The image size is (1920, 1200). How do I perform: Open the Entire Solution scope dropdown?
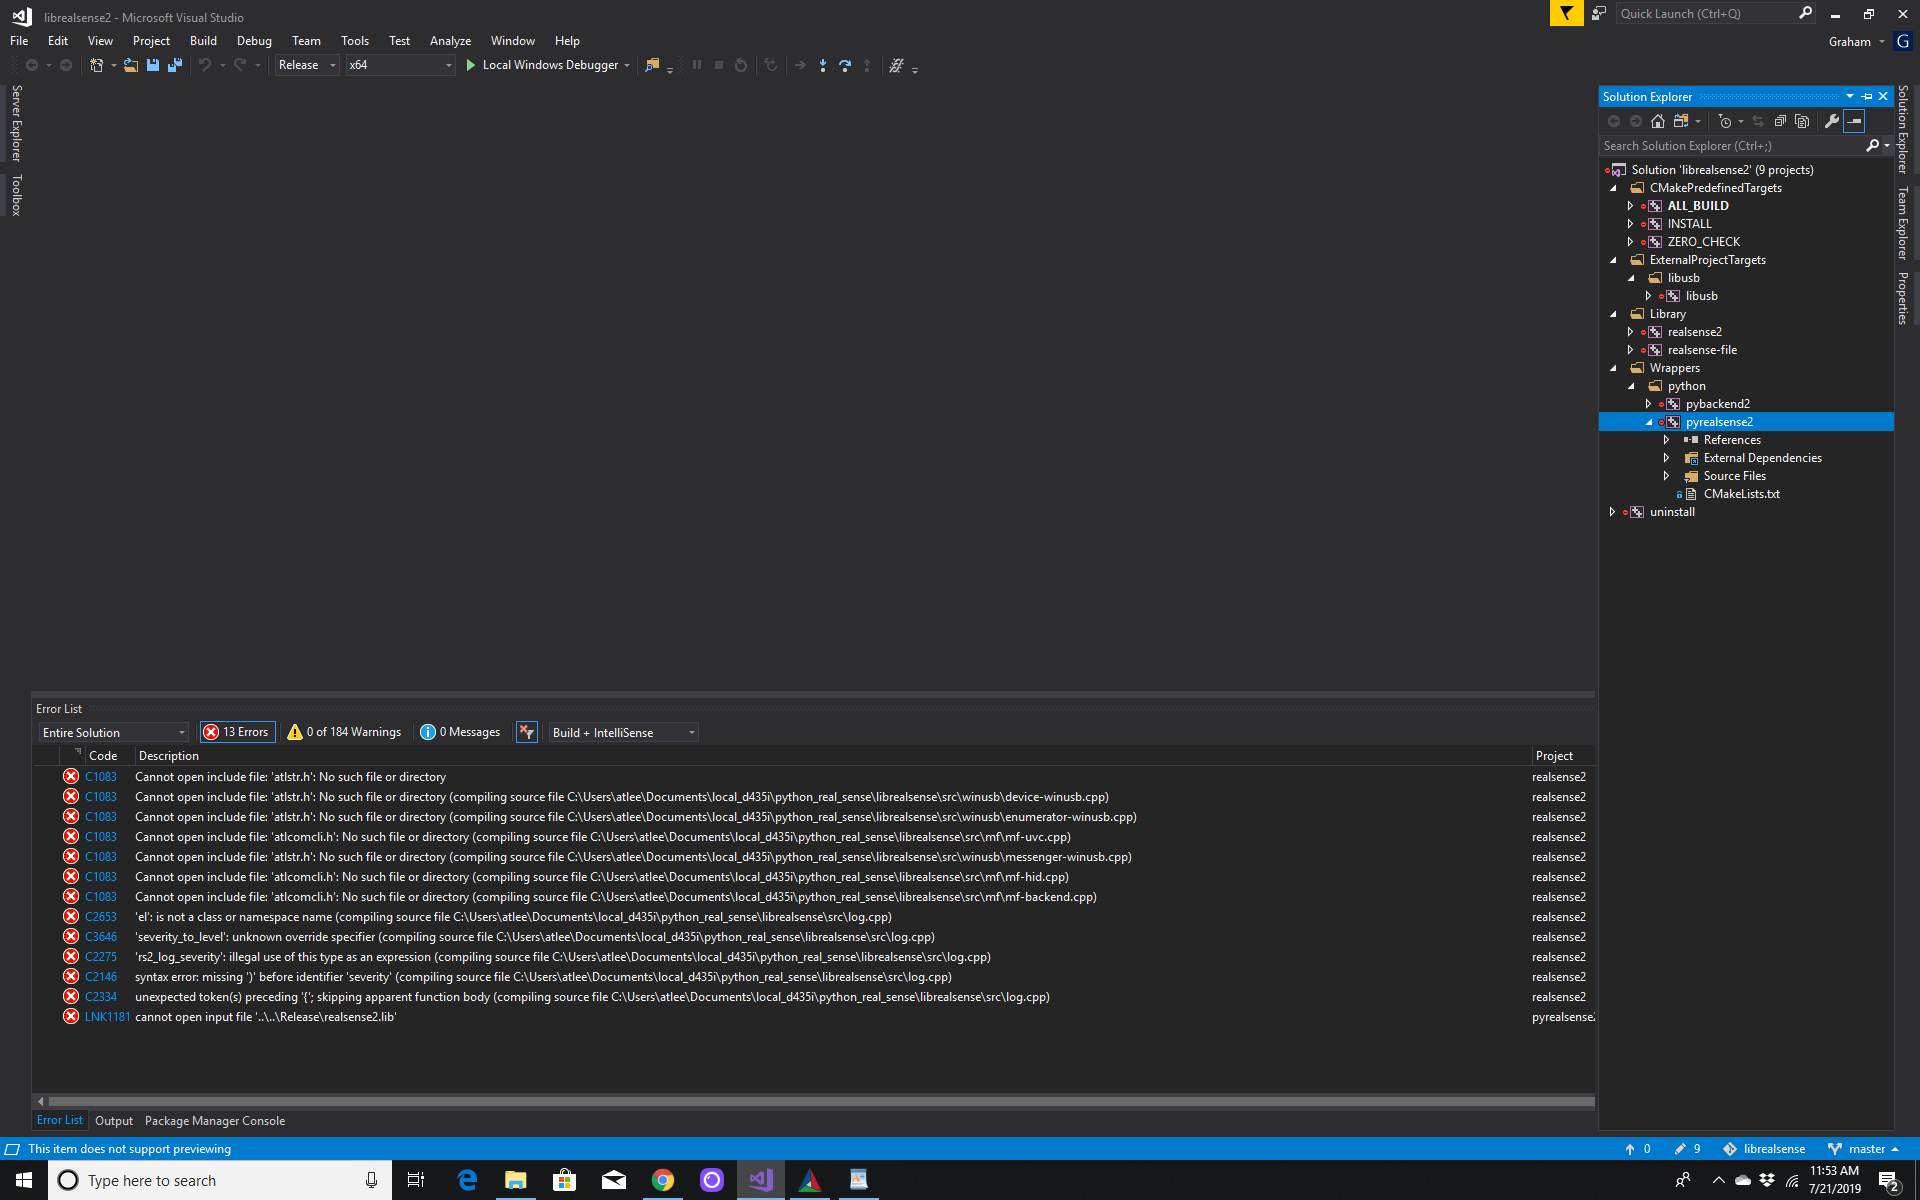tap(114, 733)
